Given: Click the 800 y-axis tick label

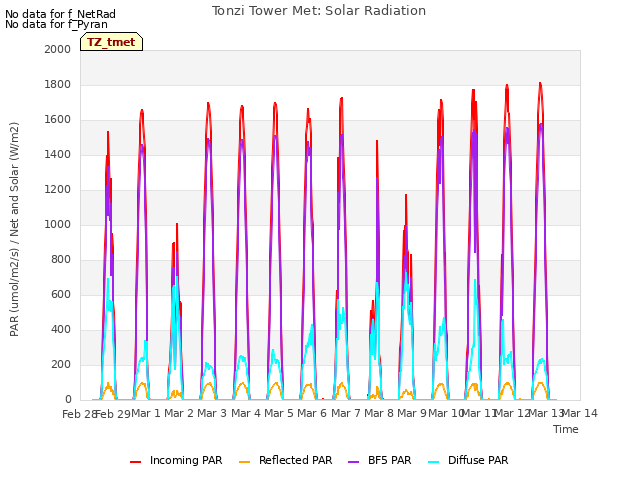Looking at the screenshot, I should (x=61, y=260).
